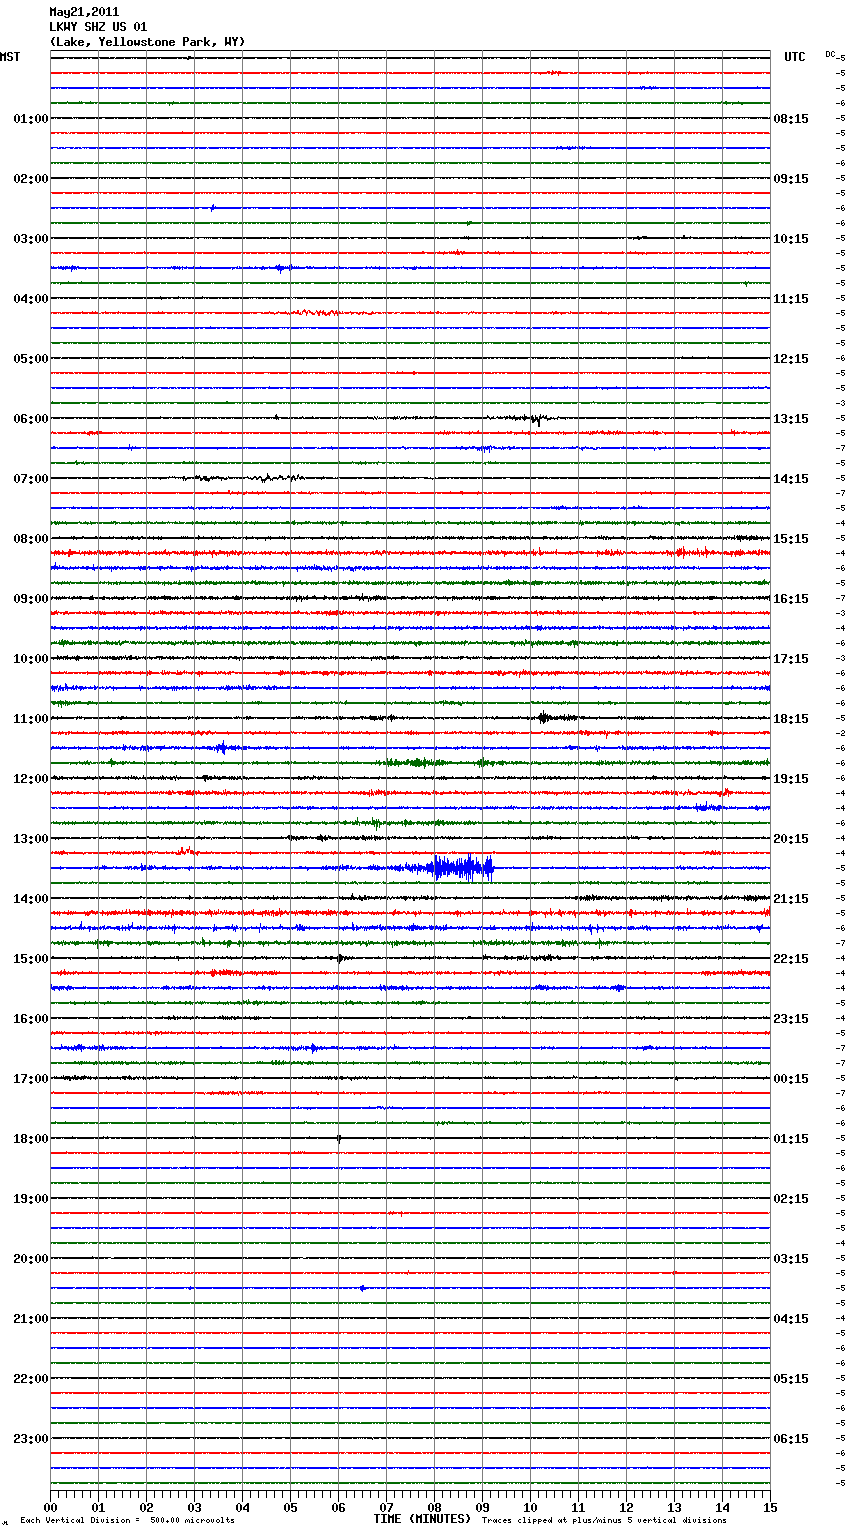Select the 12:00 MST time label
Viewport: 850px width, 1534px height.
coord(30,779)
